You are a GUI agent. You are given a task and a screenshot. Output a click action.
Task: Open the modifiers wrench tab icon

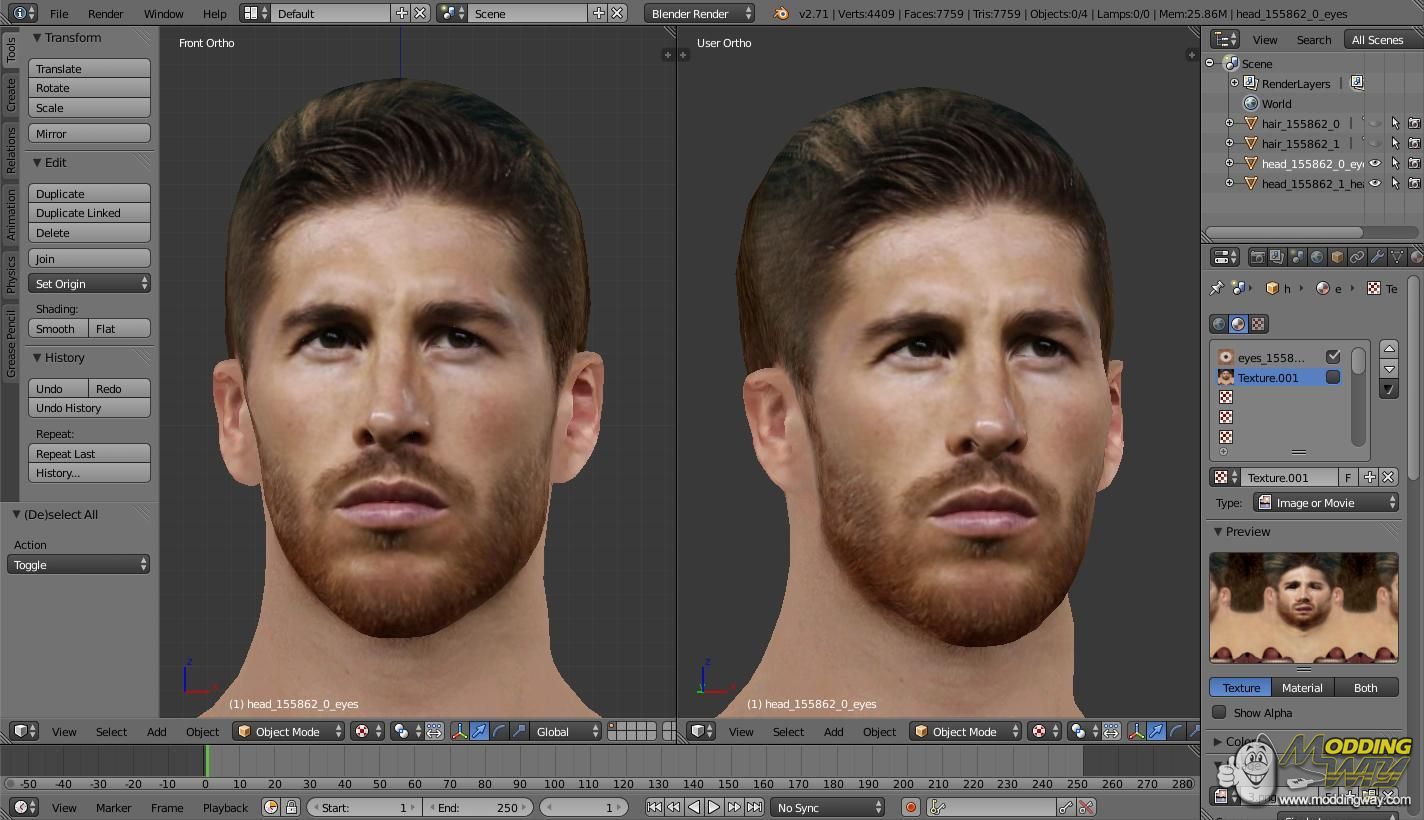pyautogui.click(x=1377, y=257)
